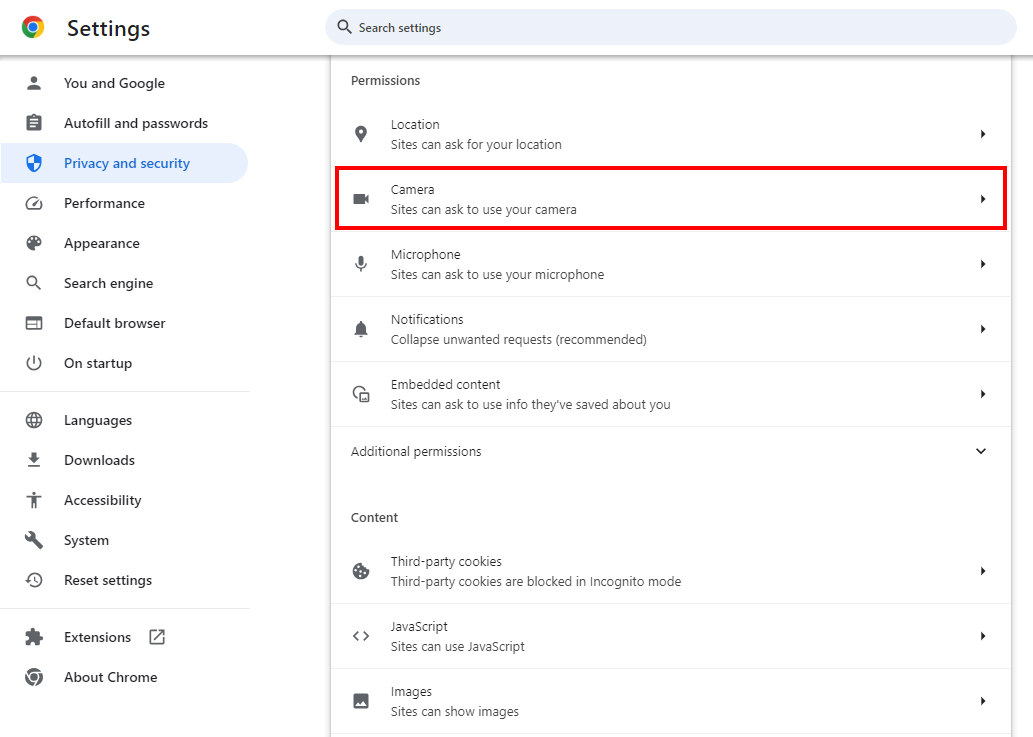Click the Autofill clipboard icon
The height and width of the screenshot is (737, 1033).
click(34, 123)
